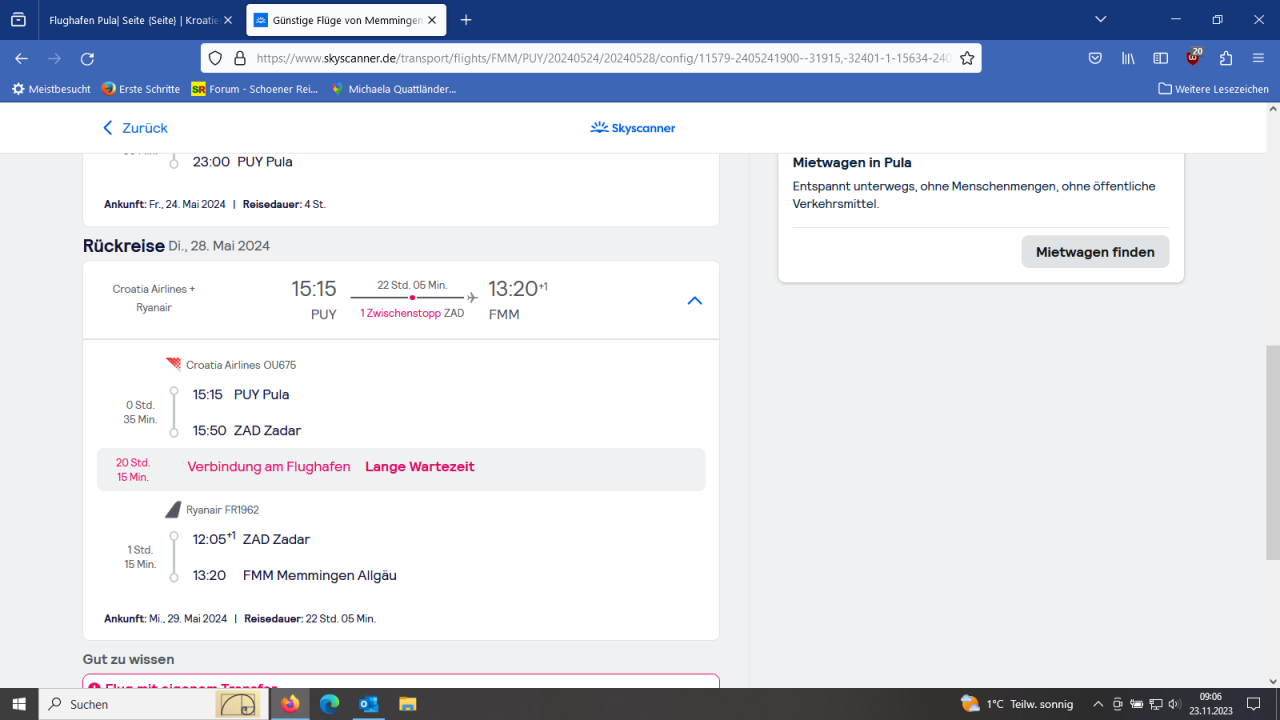Image resolution: width=1280 pixels, height=720 pixels.
Task: Open Michaela Quattländer bookmark
Action: click(x=394, y=89)
